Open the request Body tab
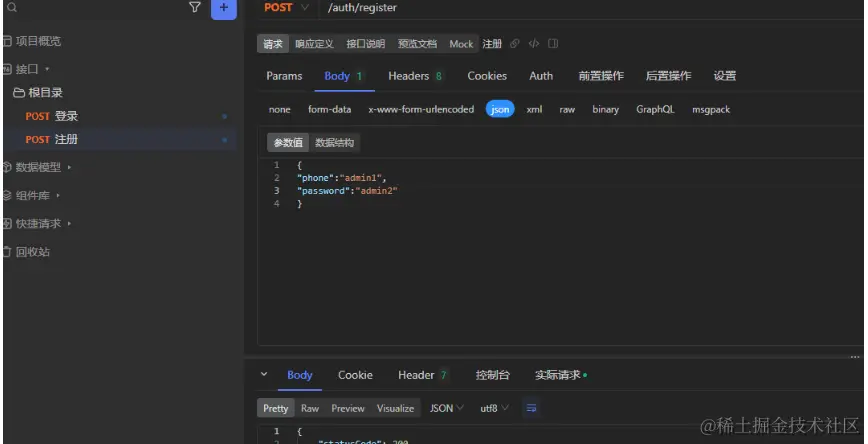 click(x=343, y=76)
